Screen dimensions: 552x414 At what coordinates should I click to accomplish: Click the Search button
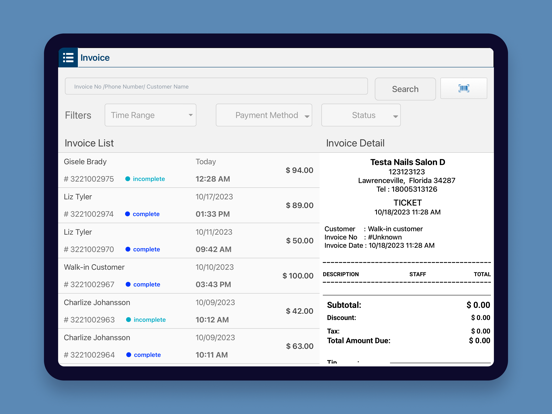tap(405, 89)
